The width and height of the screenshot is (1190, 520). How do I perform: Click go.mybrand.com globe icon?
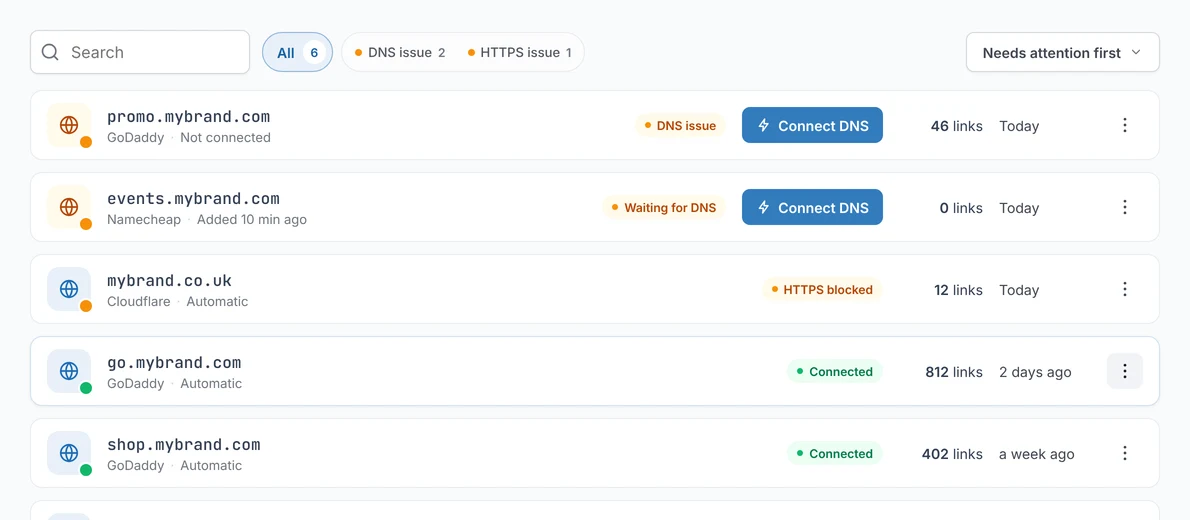[69, 371]
